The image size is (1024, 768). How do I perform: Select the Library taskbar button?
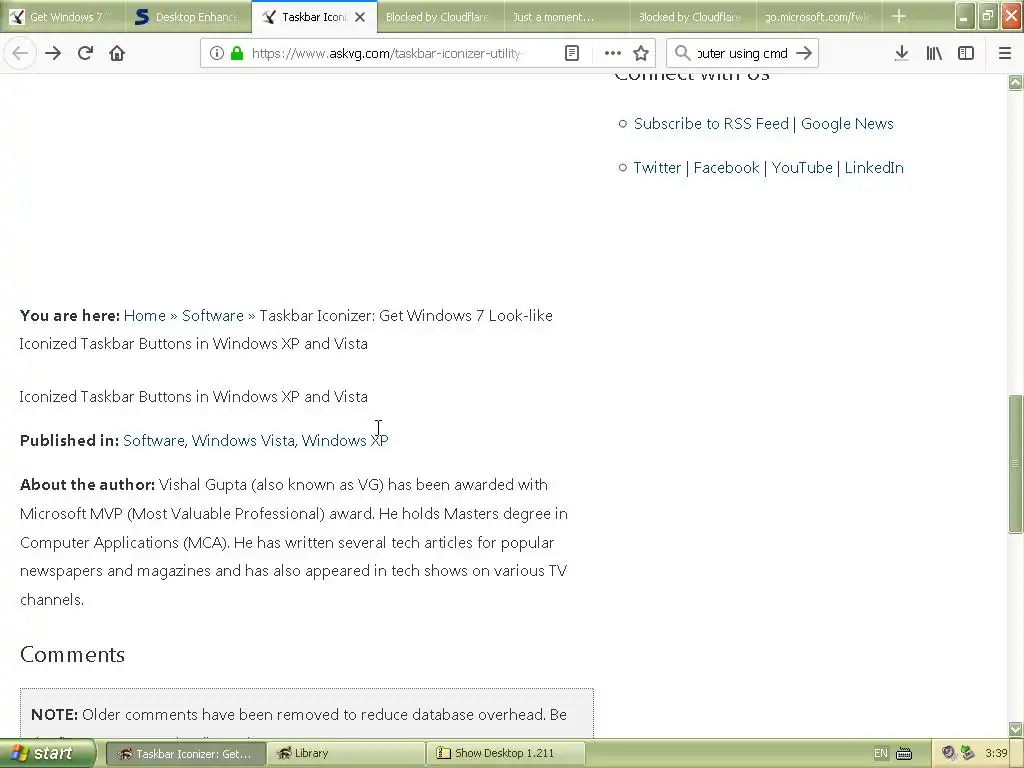pyautogui.click(x=345, y=754)
